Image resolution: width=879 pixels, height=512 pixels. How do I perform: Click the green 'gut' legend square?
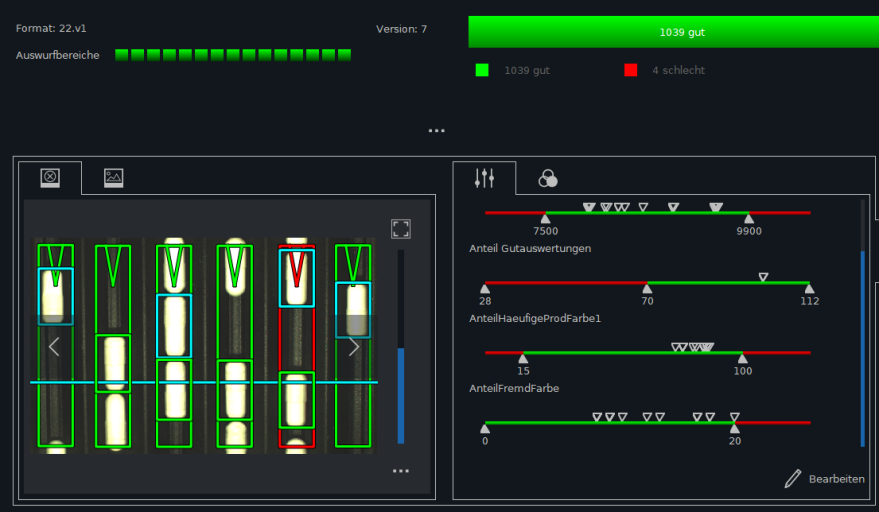coord(483,71)
